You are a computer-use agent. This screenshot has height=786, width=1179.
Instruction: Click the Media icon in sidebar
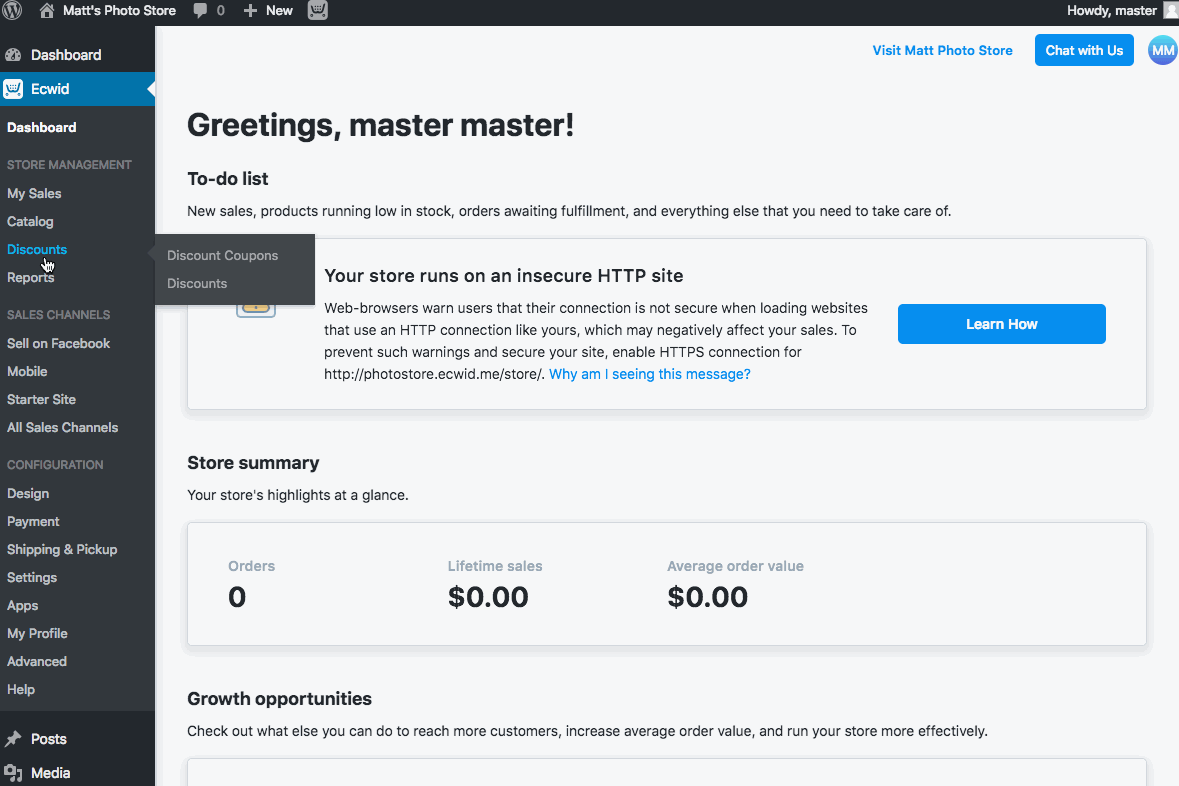pos(13,772)
